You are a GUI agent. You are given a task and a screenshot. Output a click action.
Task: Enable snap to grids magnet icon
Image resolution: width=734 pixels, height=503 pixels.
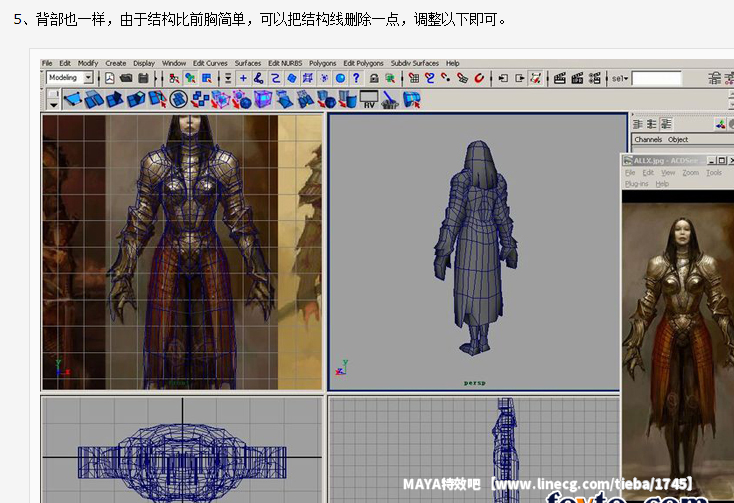pyautogui.click(x=414, y=78)
